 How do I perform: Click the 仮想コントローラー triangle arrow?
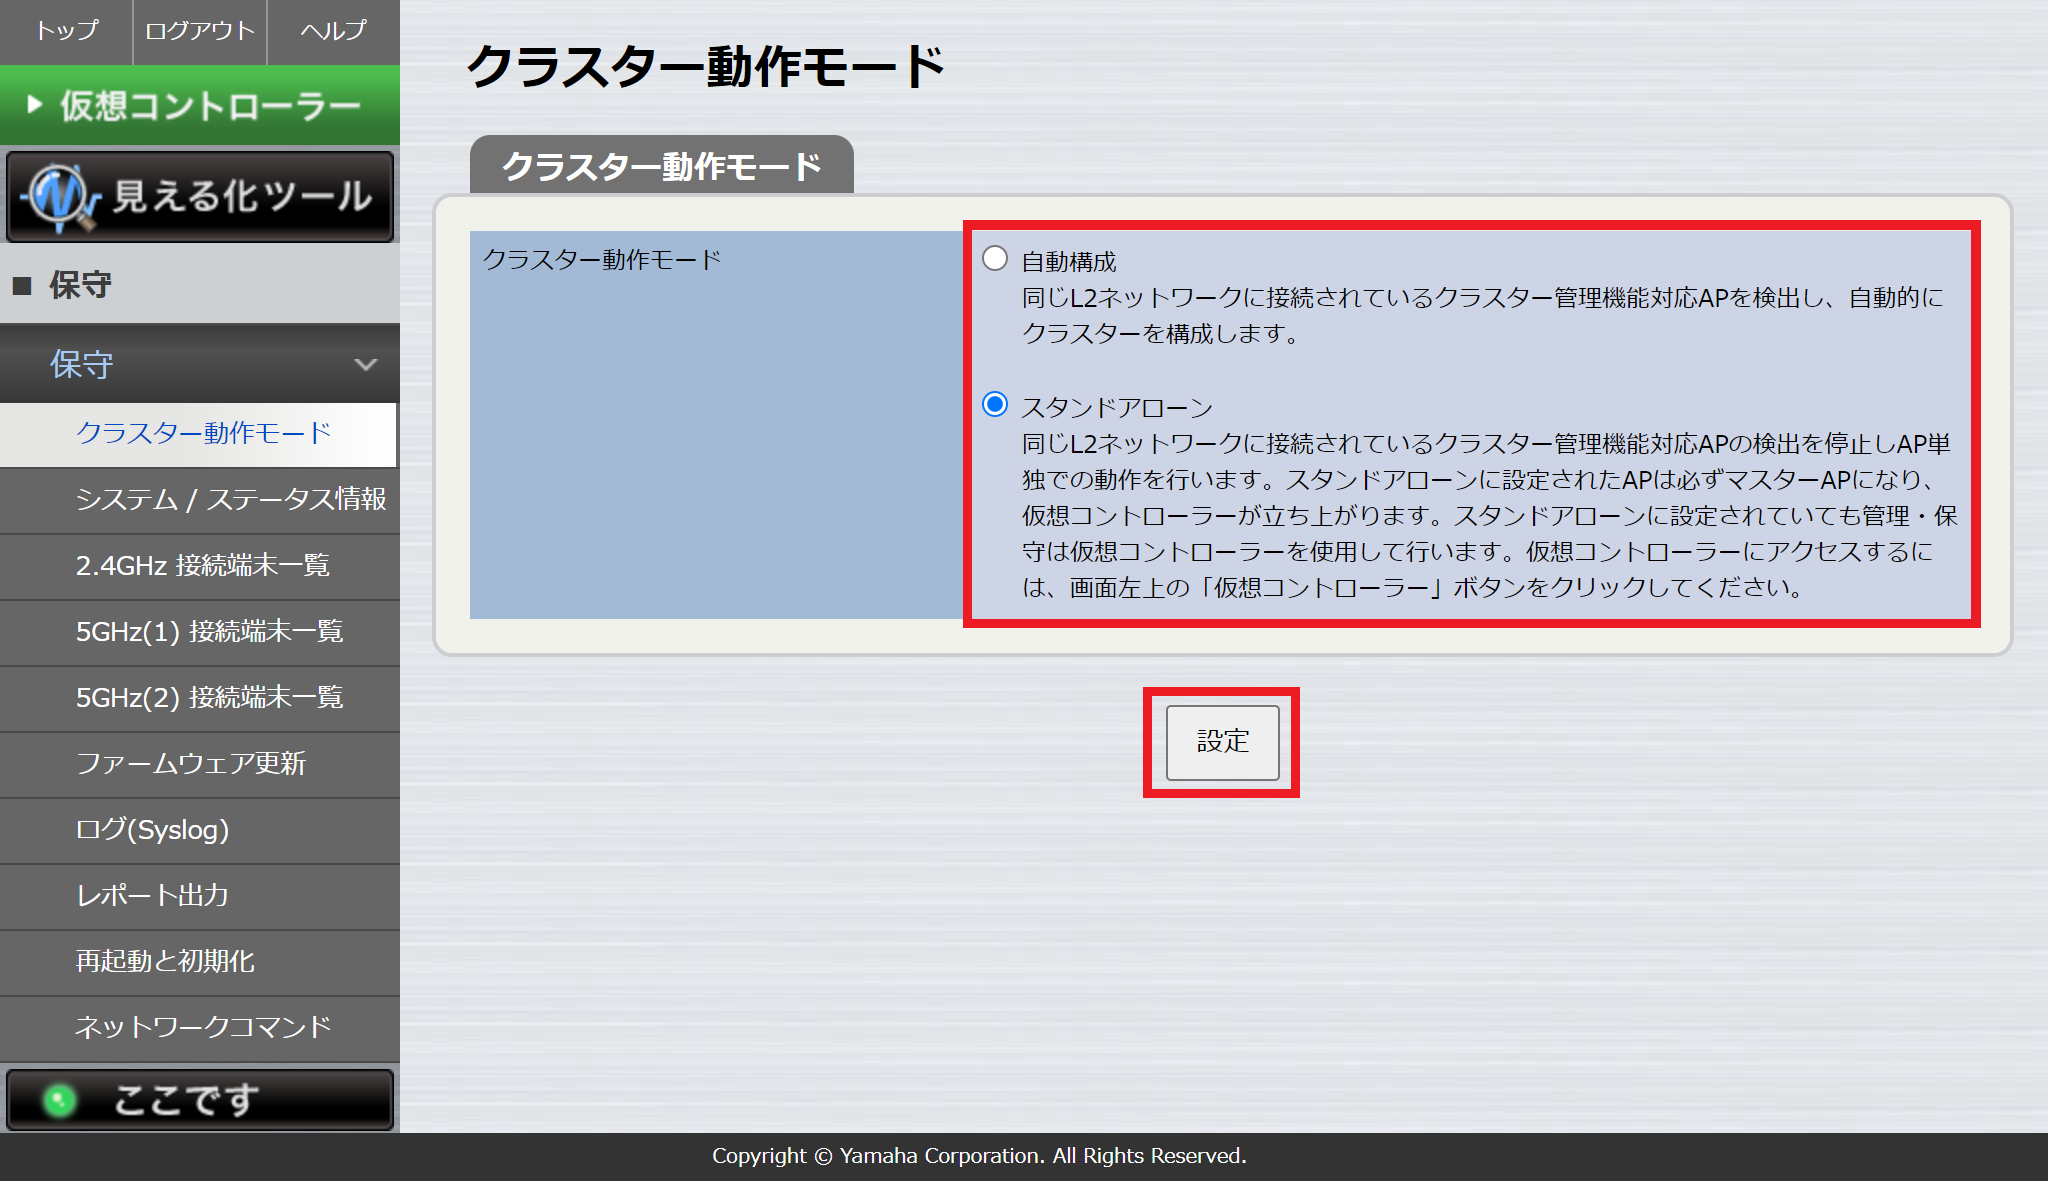tap(34, 104)
